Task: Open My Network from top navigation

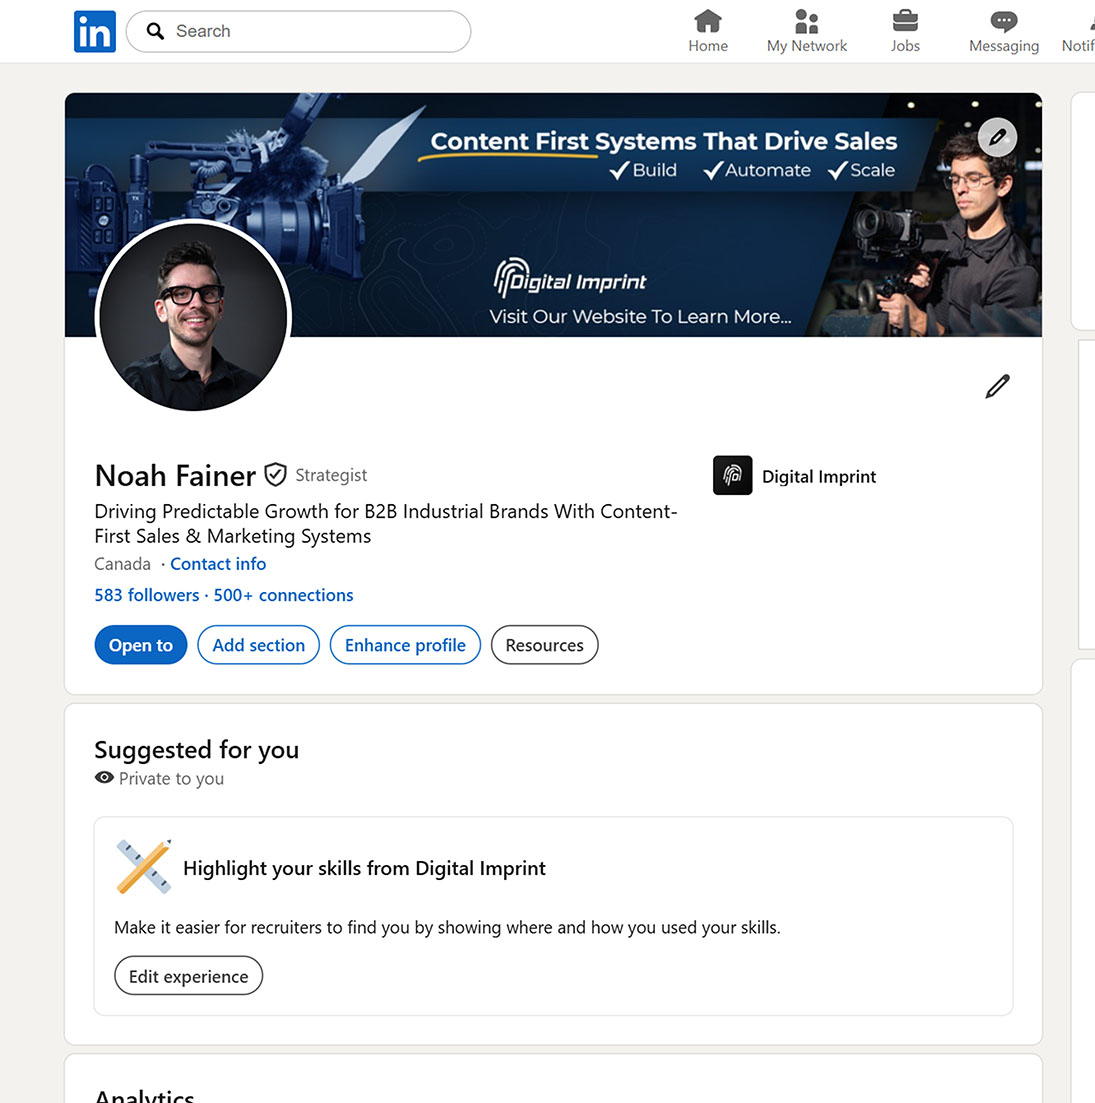Action: click(x=807, y=32)
